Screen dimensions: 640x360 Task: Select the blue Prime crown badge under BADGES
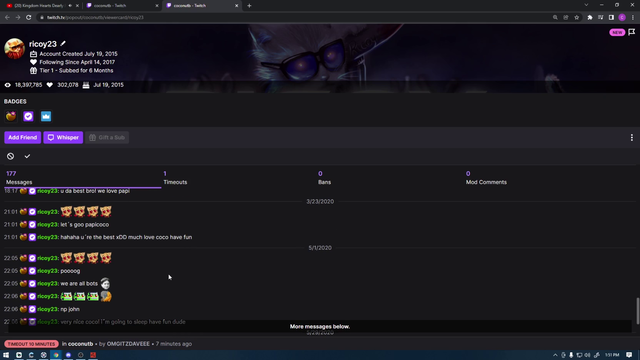[46, 116]
